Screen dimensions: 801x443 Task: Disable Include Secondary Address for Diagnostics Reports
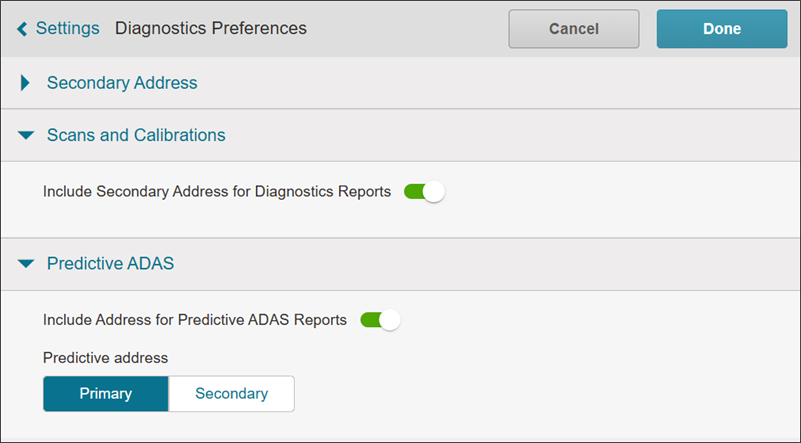click(423, 191)
